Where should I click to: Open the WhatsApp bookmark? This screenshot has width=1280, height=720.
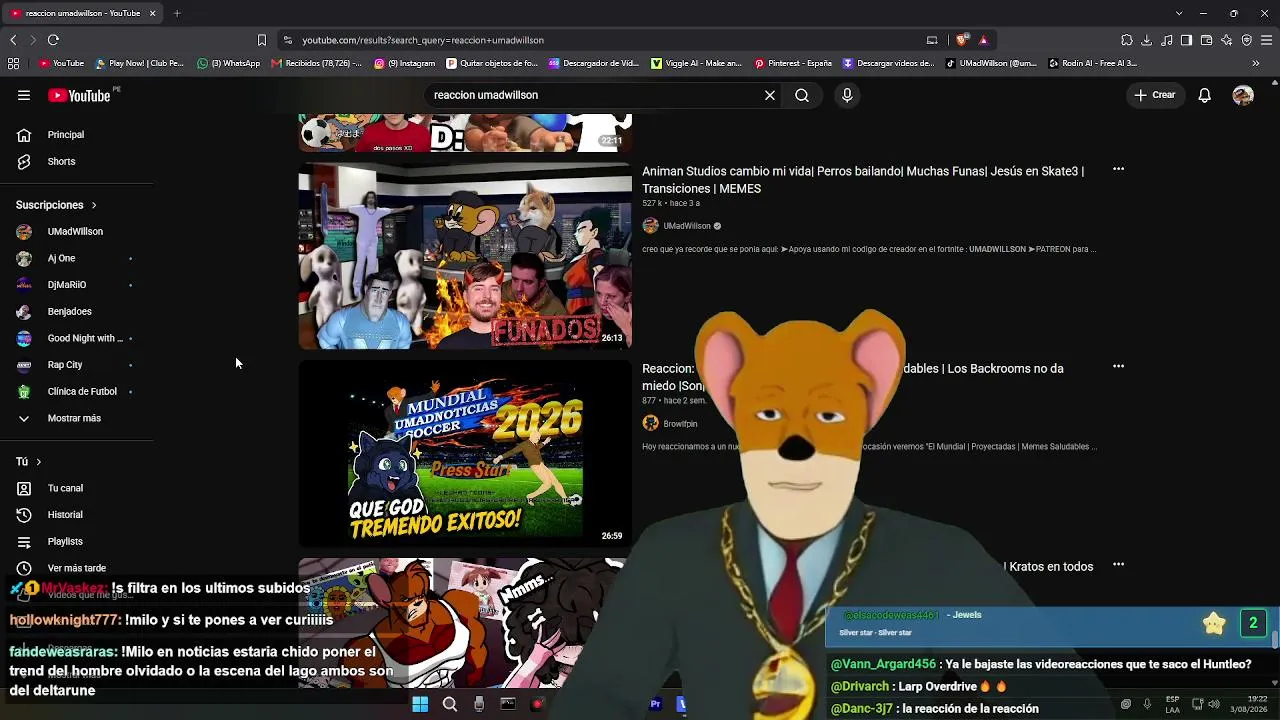[x=229, y=63]
